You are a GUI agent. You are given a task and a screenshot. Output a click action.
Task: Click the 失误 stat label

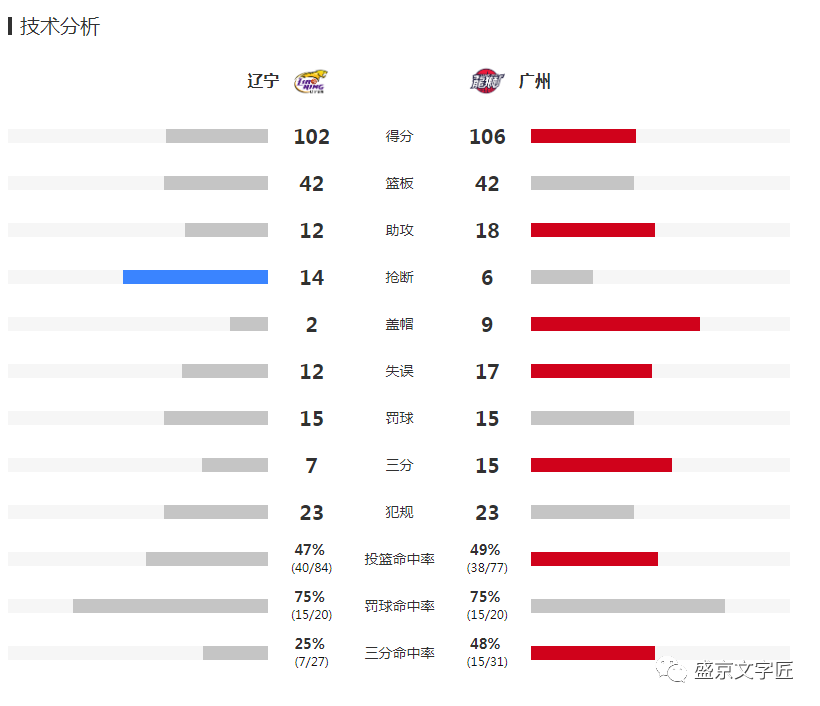pyautogui.click(x=400, y=371)
